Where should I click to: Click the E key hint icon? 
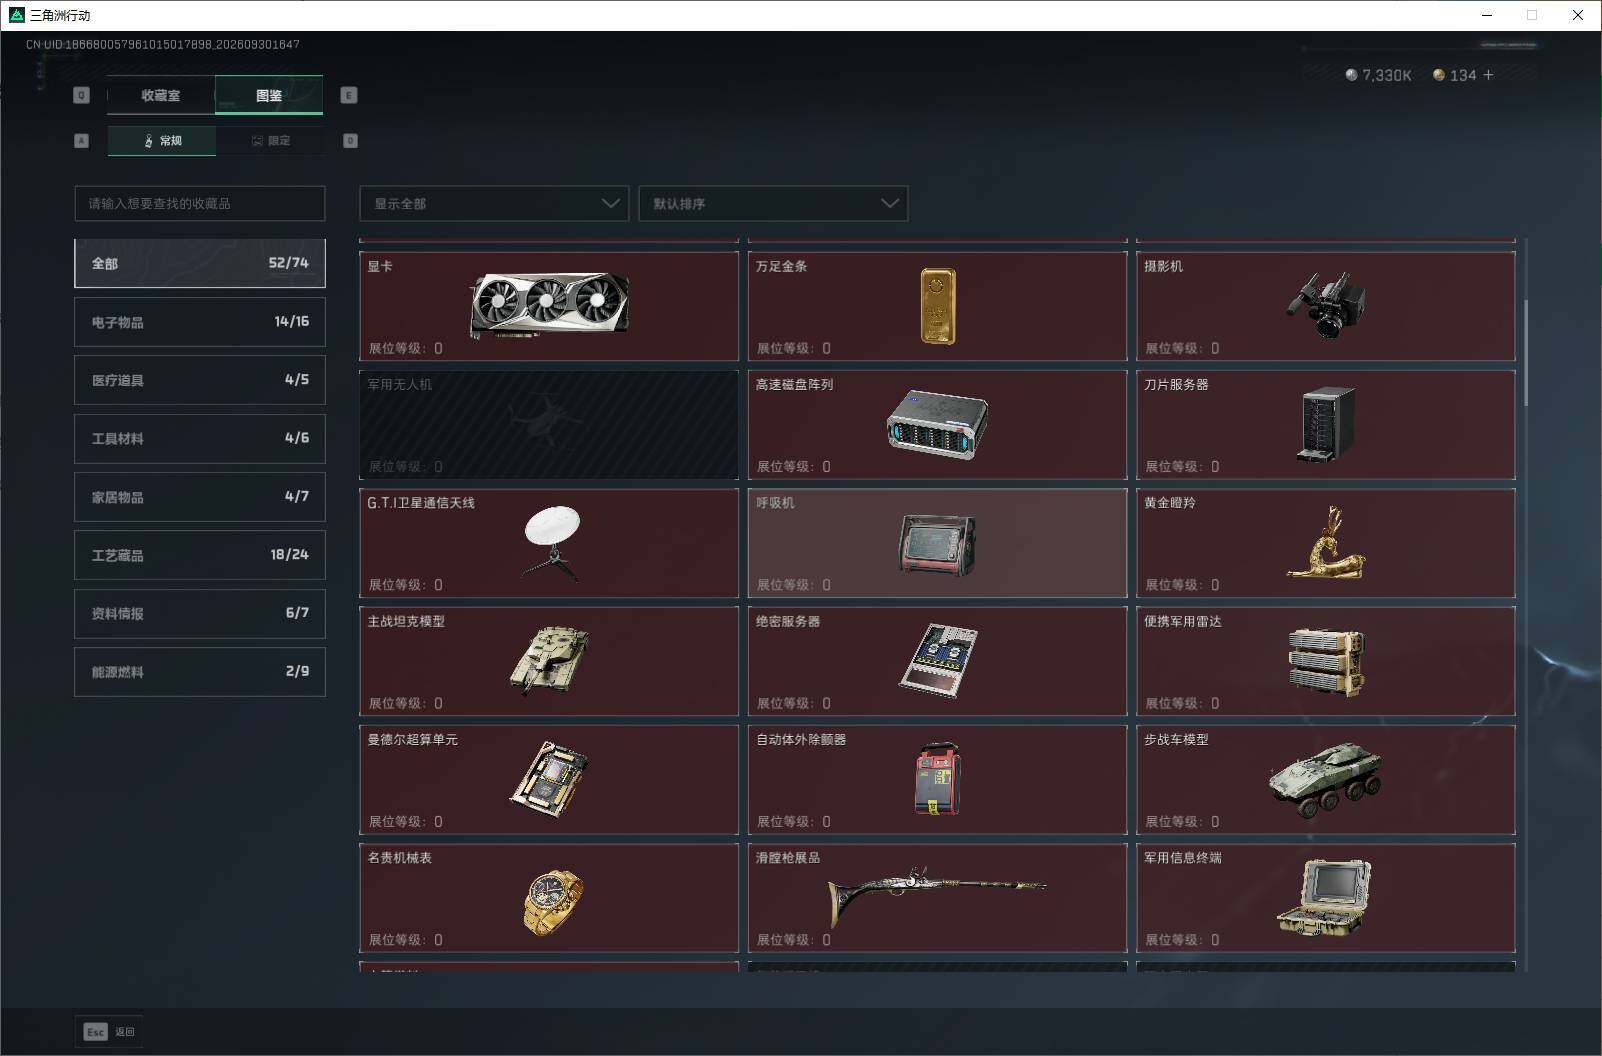[x=349, y=95]
